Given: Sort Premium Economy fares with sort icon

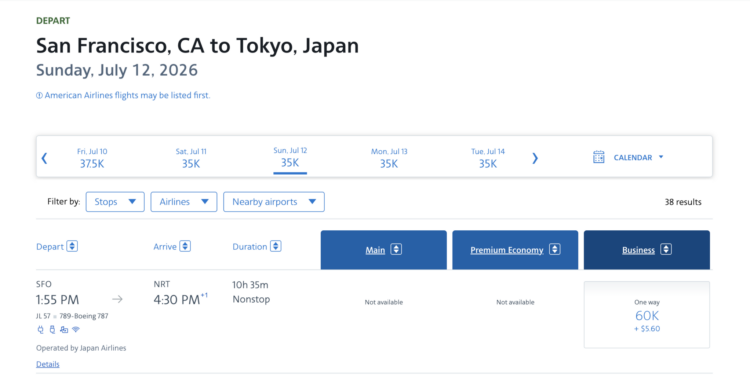Looking at the screenshot, I should pos(554,249).
